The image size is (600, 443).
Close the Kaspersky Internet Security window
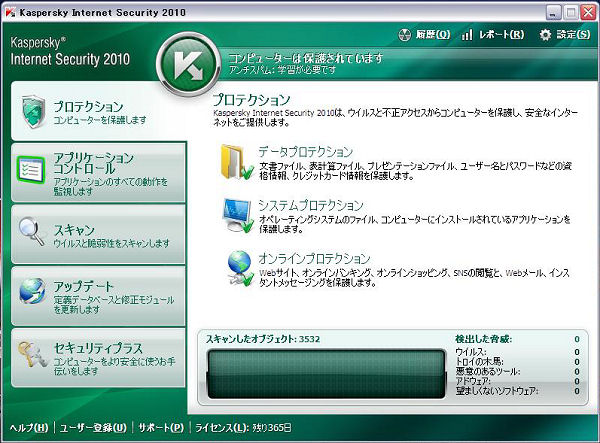point(589,13)
